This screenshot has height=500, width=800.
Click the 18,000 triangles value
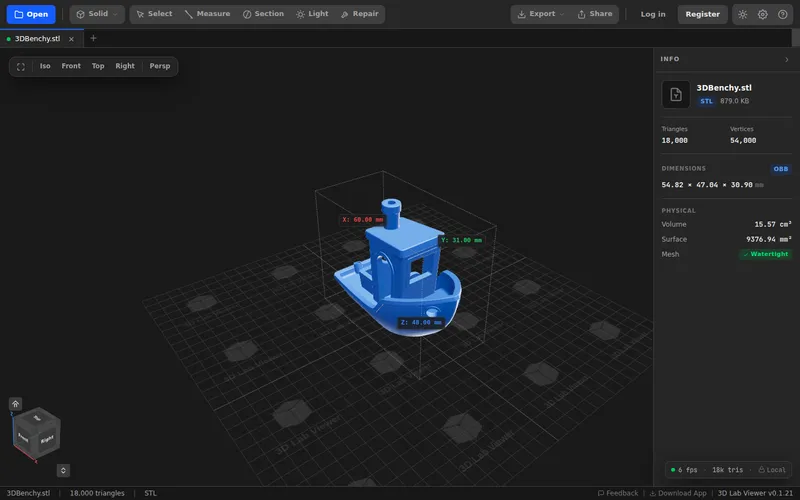tap(674, 140)
